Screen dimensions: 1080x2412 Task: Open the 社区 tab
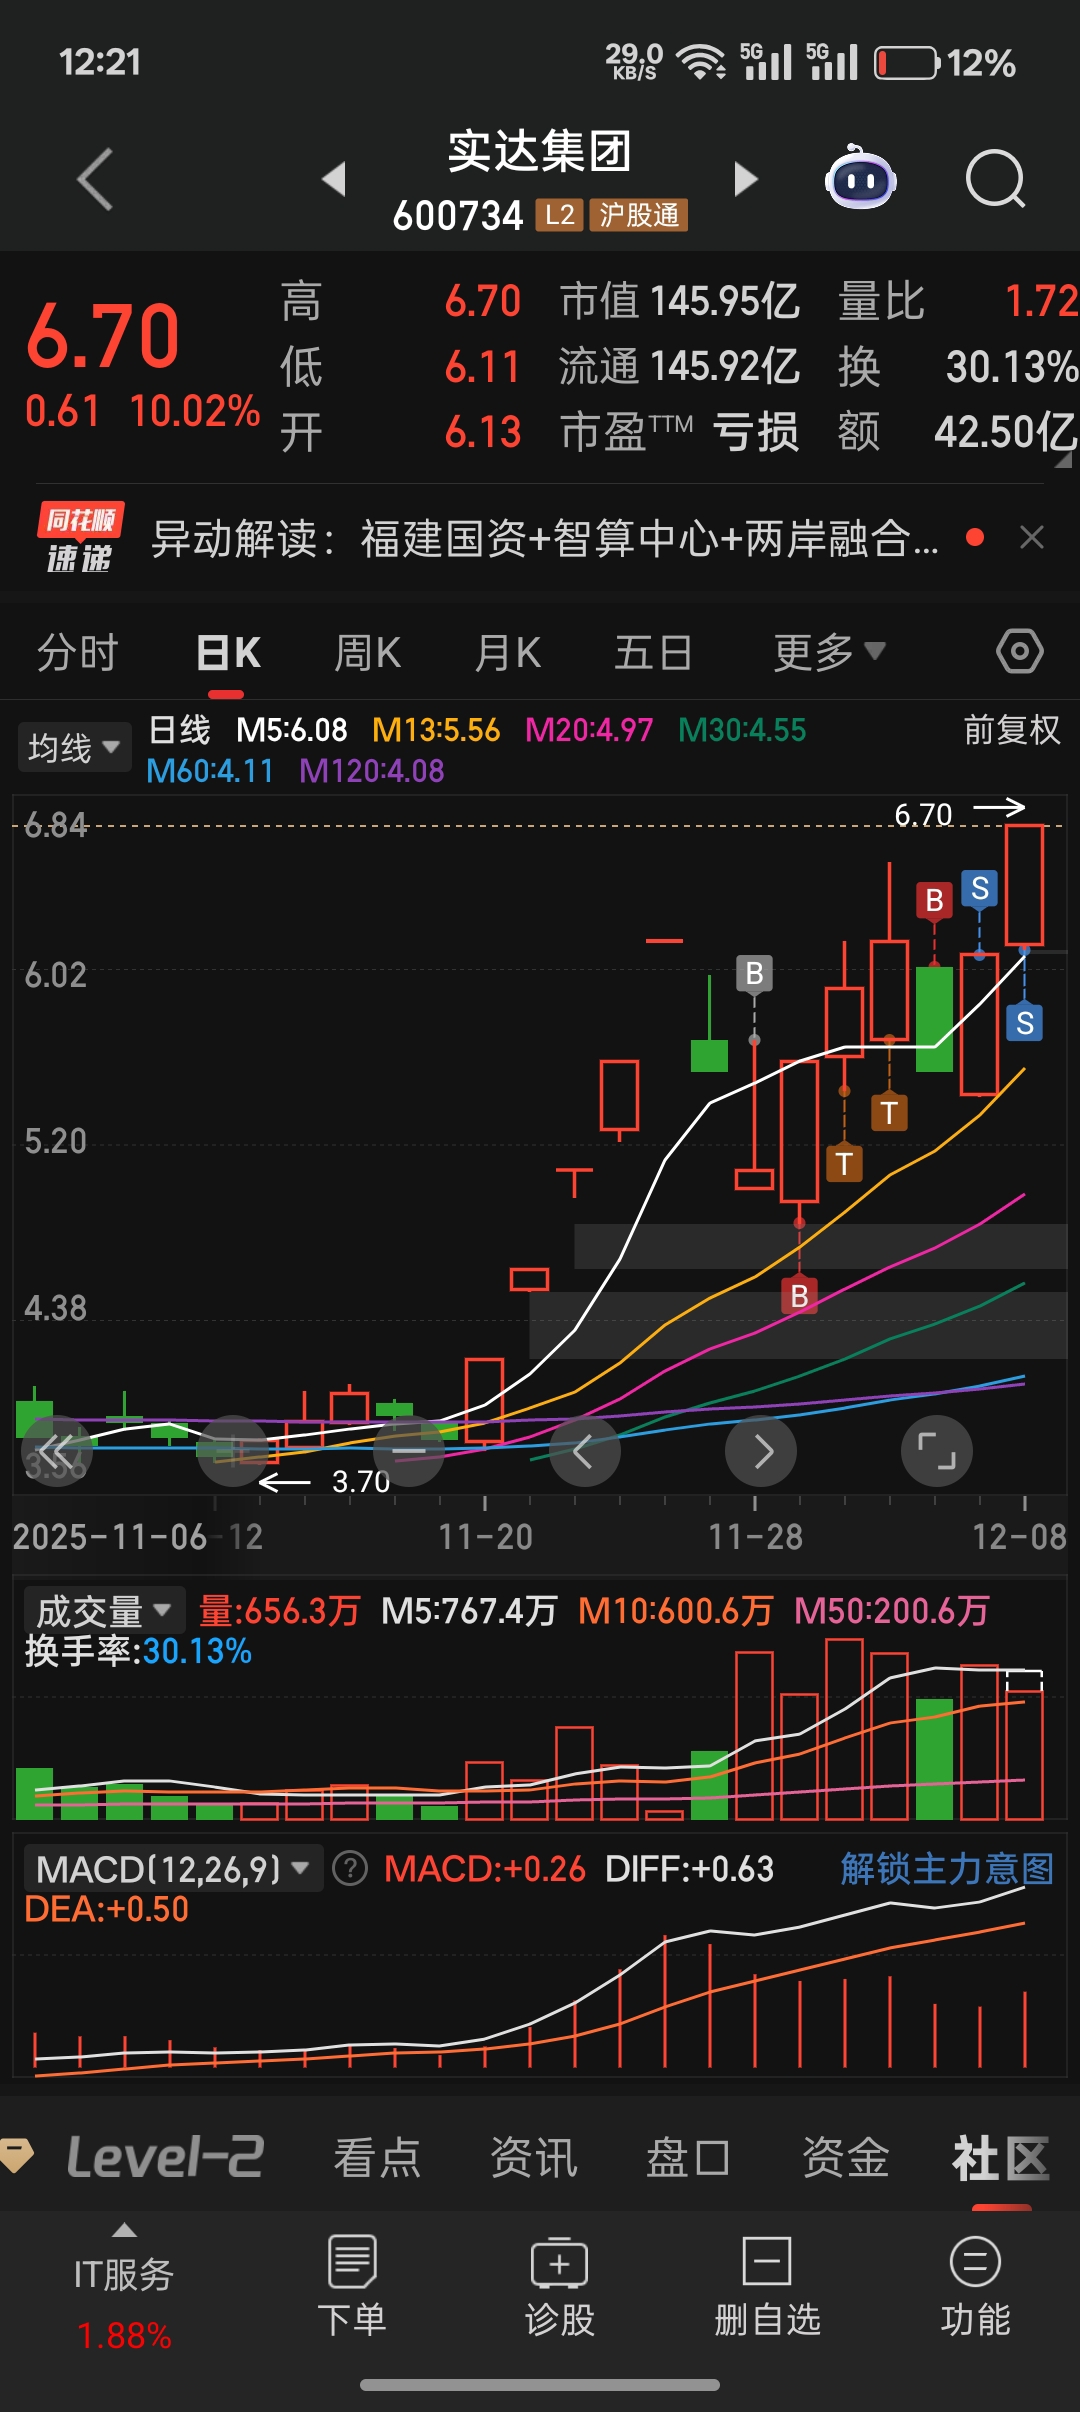(1001, 2157)
